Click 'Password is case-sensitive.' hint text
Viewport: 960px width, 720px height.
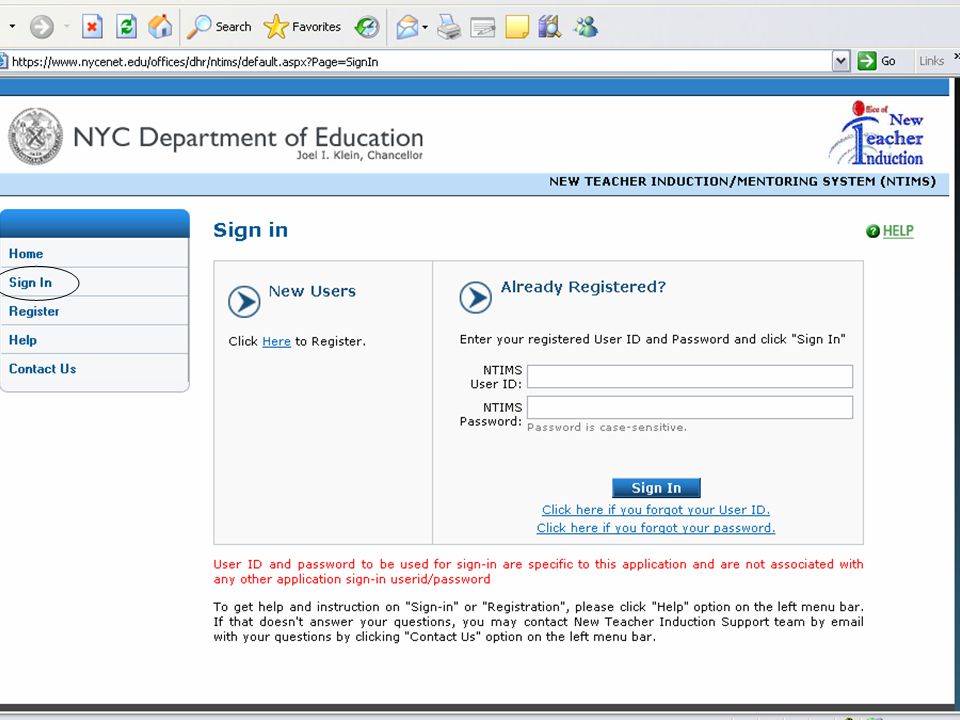point(607,427)
